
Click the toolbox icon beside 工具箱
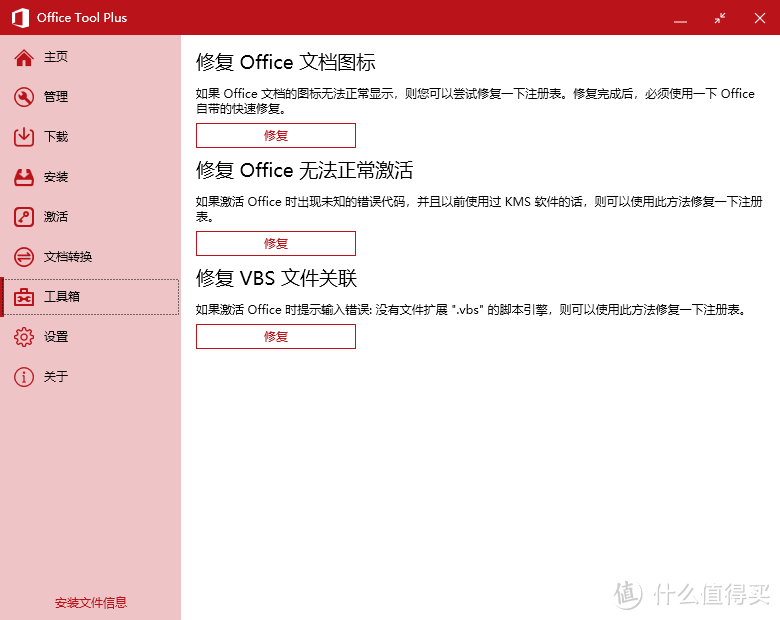tap(24, 297)
